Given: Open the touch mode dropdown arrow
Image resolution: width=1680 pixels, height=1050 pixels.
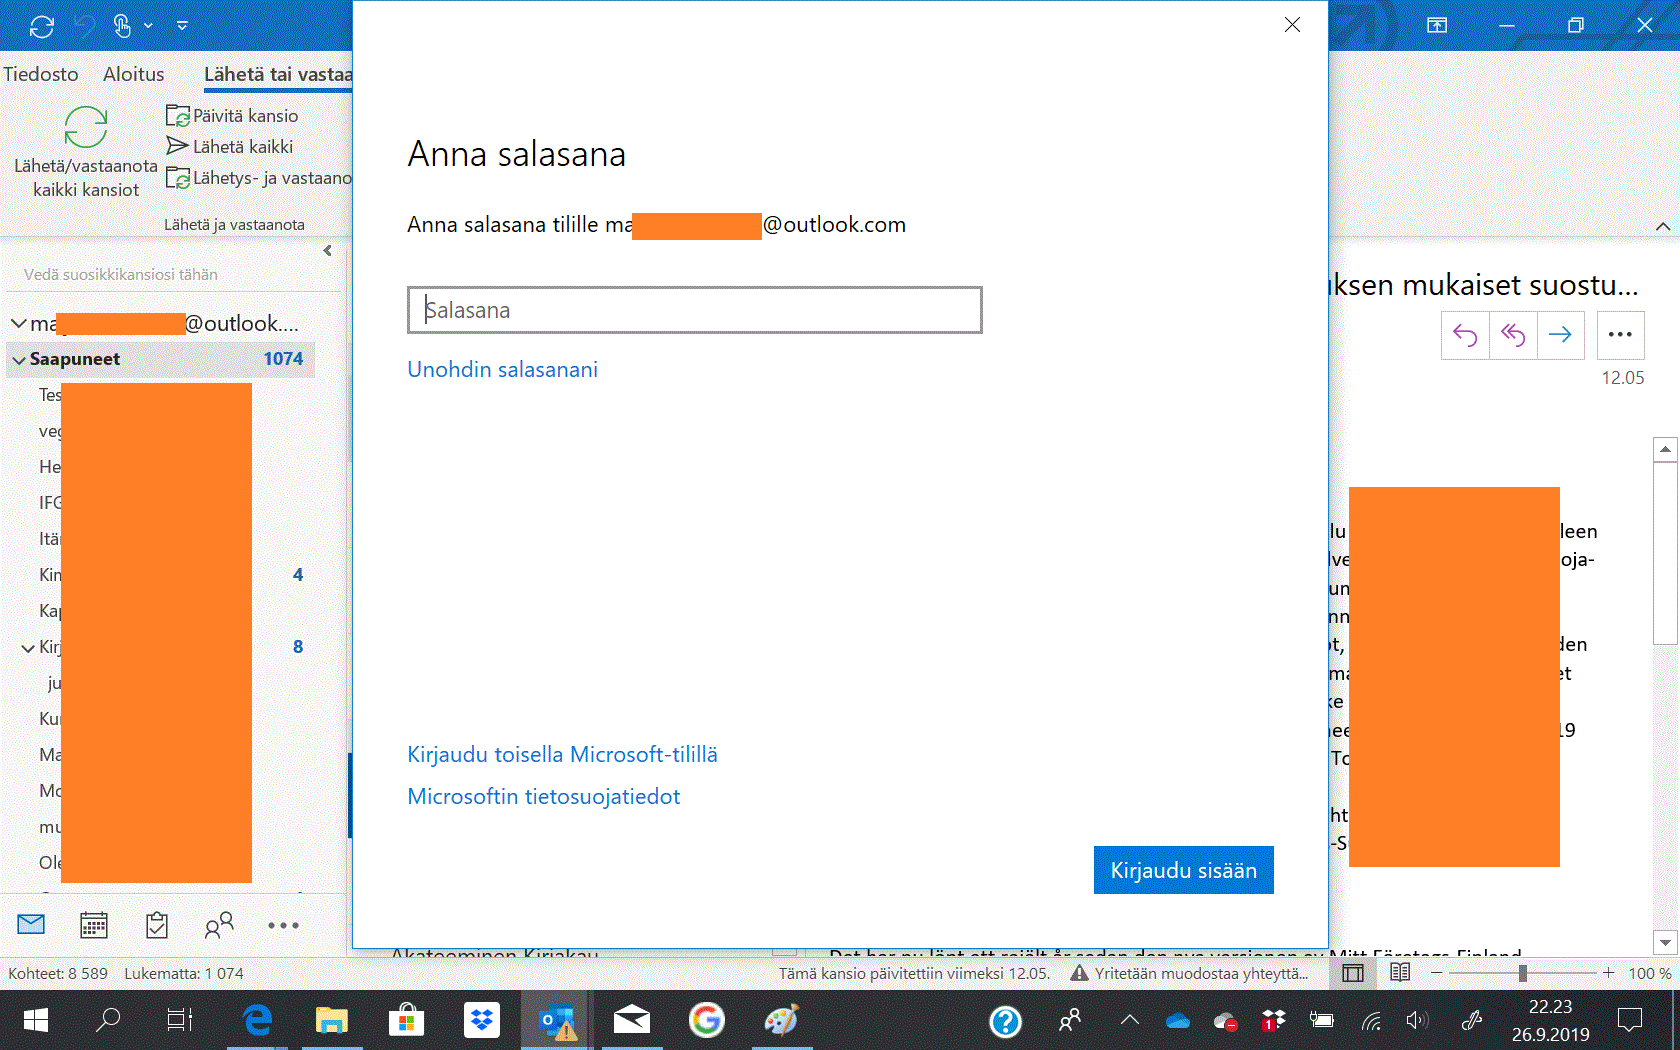Looking at the screenshot, I should point(148,26).
